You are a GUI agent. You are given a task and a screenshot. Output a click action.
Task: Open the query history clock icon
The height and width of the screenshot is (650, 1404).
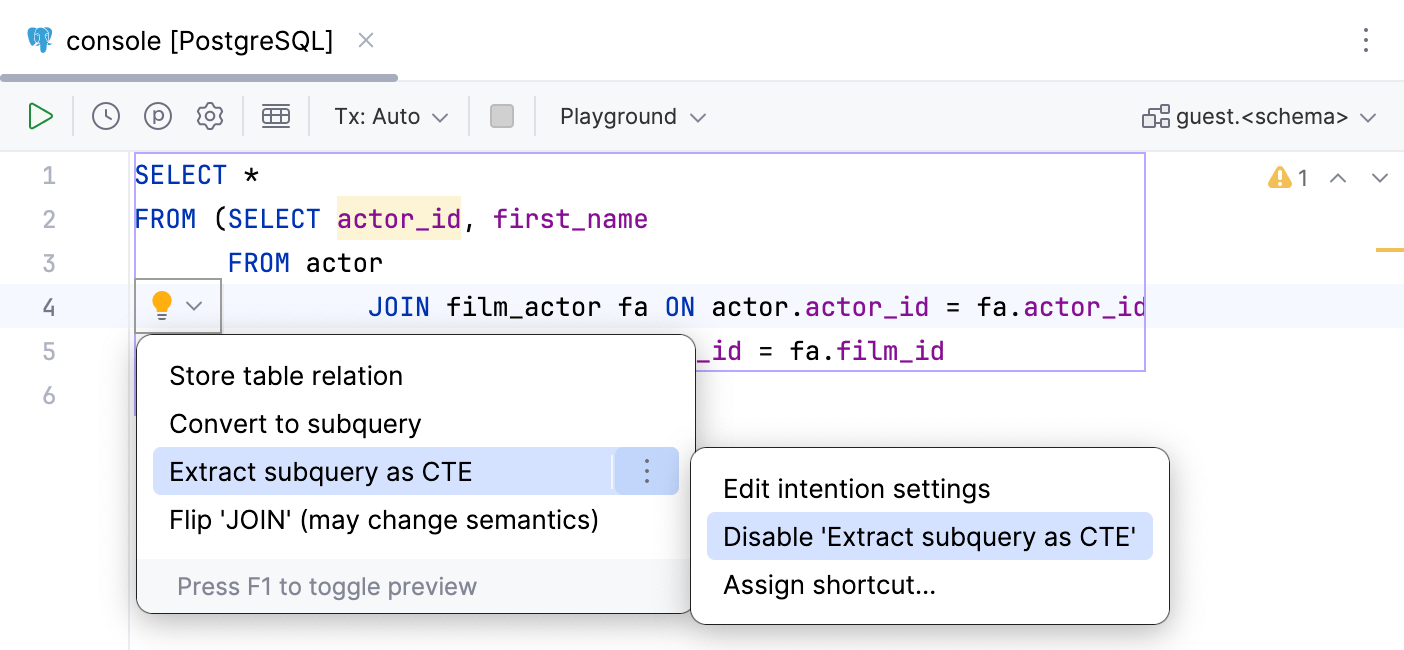pos(106,117)
